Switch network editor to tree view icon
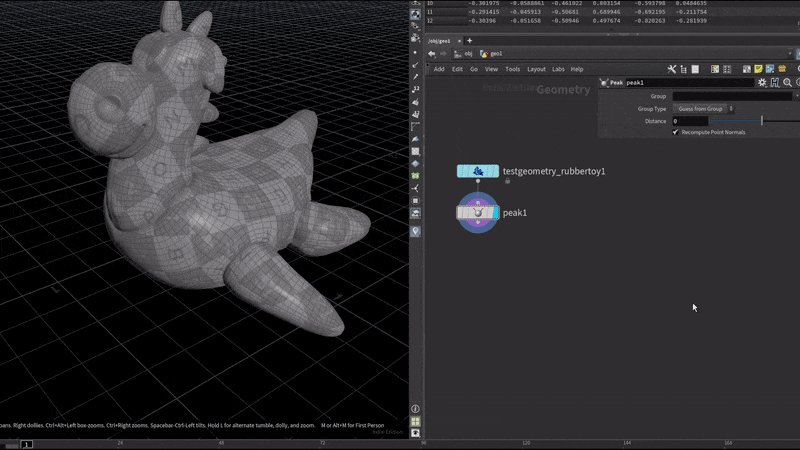The image size is (800, 450). 684,69
